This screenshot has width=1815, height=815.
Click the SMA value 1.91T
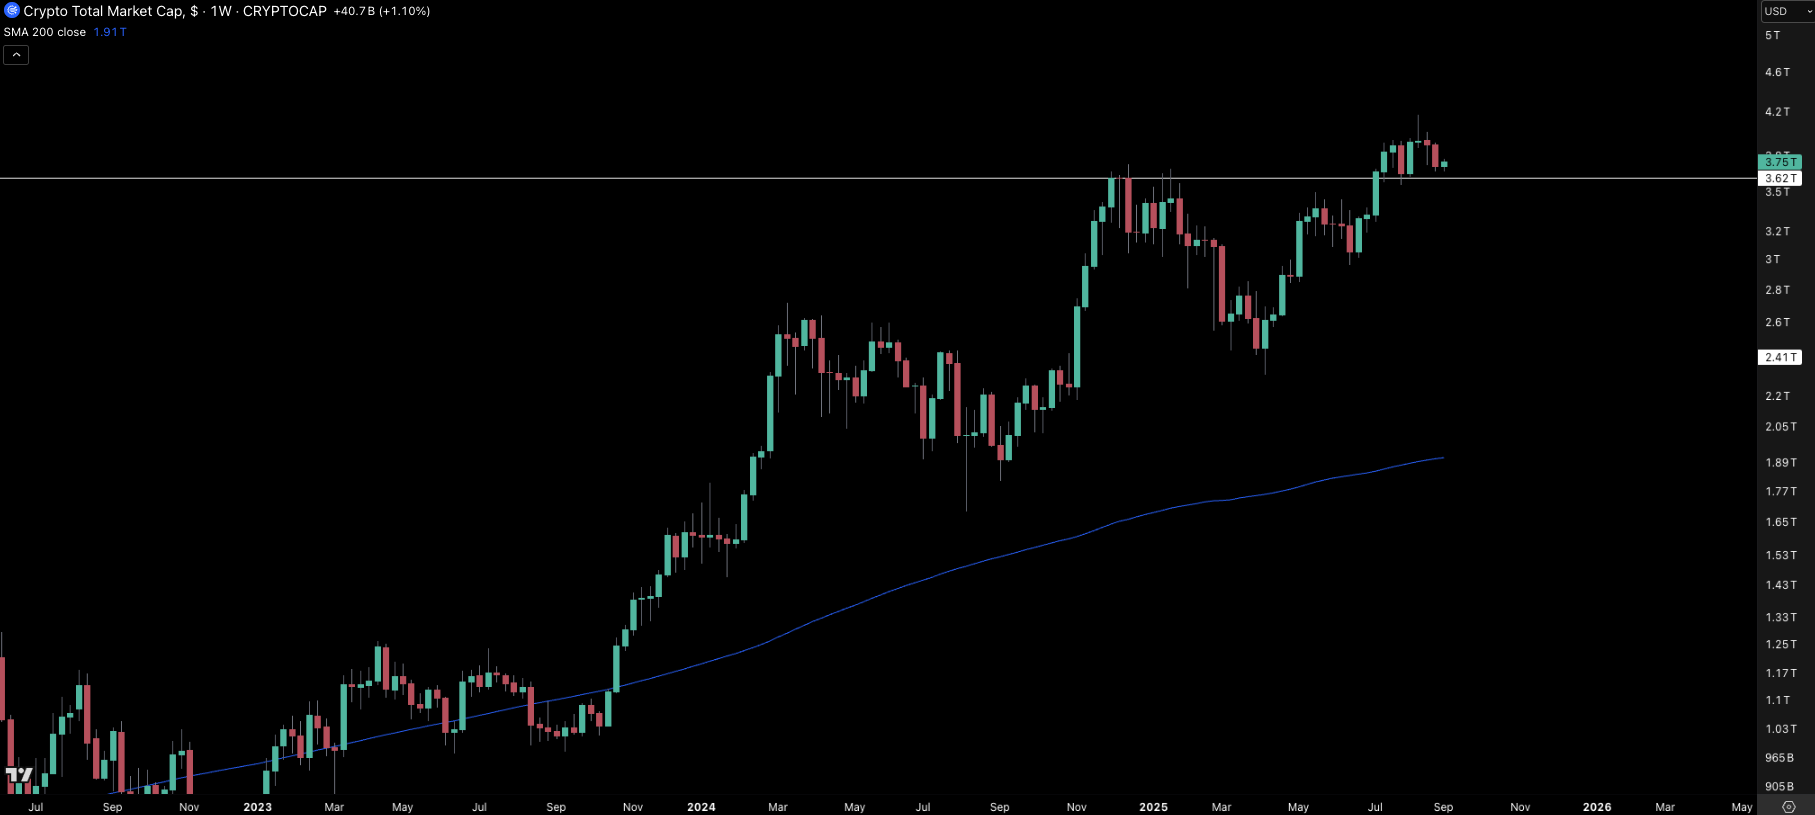(110, 32)
